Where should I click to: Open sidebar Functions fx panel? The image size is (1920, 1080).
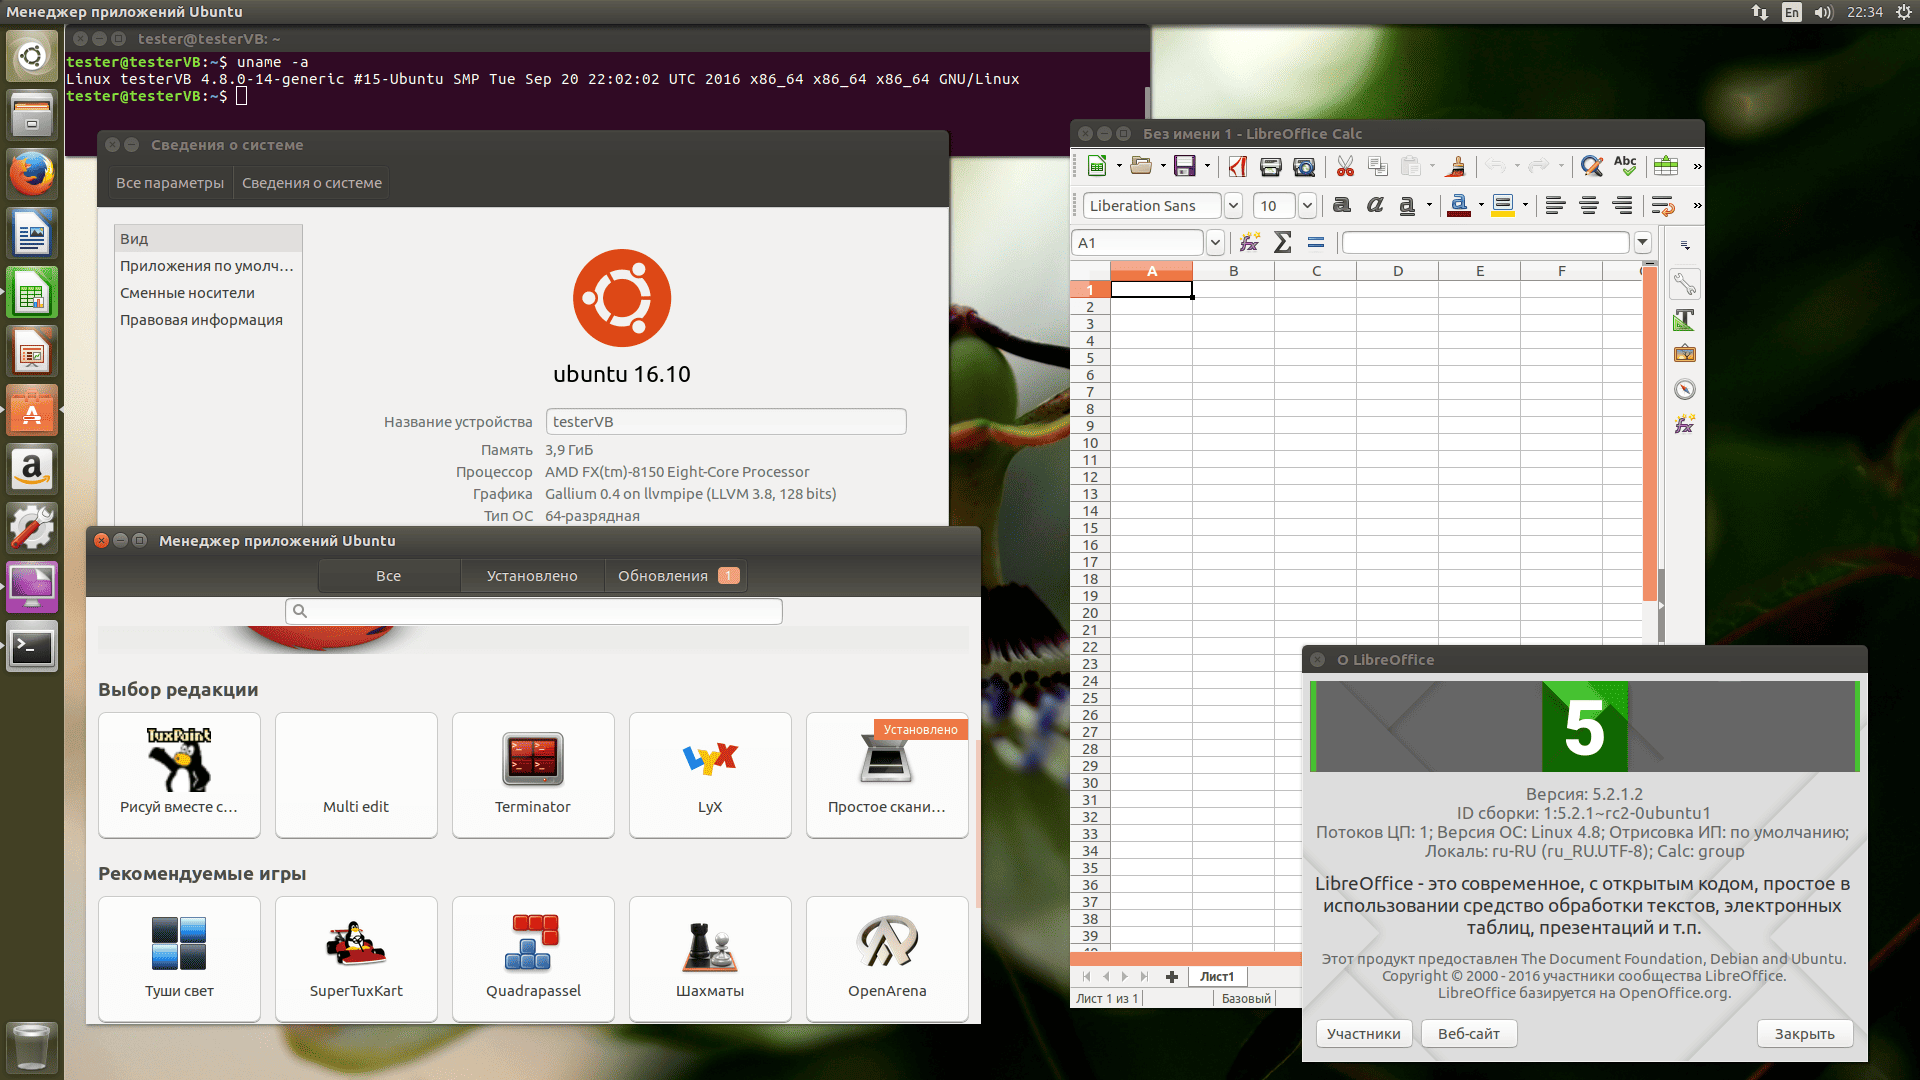click(1685, 424)
